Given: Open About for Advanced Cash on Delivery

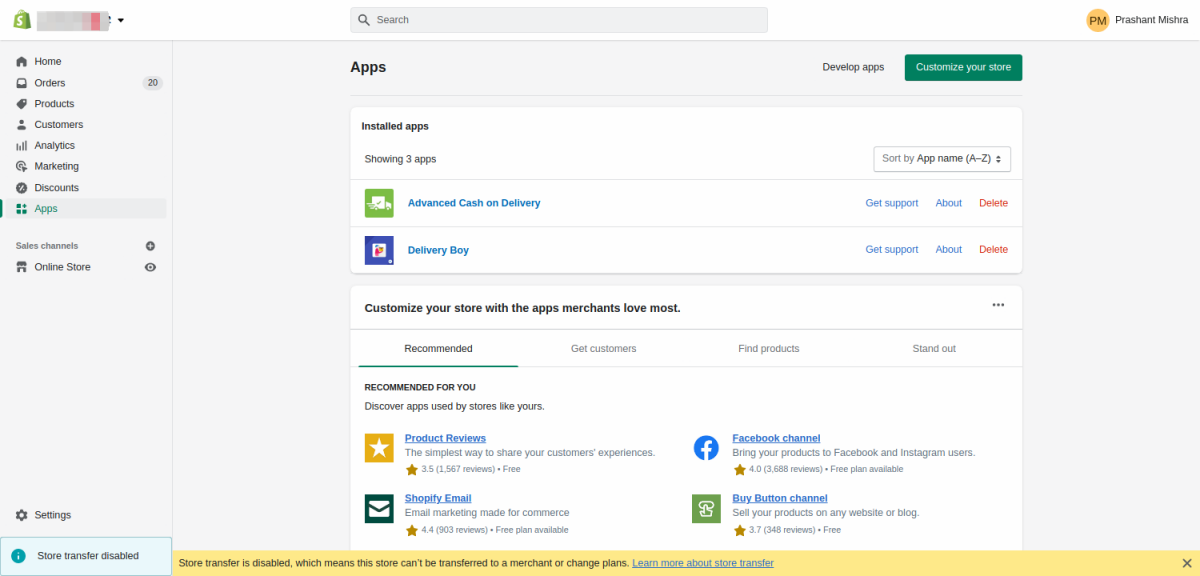Looking at the screenshot, I should click(x=948, y=203).
